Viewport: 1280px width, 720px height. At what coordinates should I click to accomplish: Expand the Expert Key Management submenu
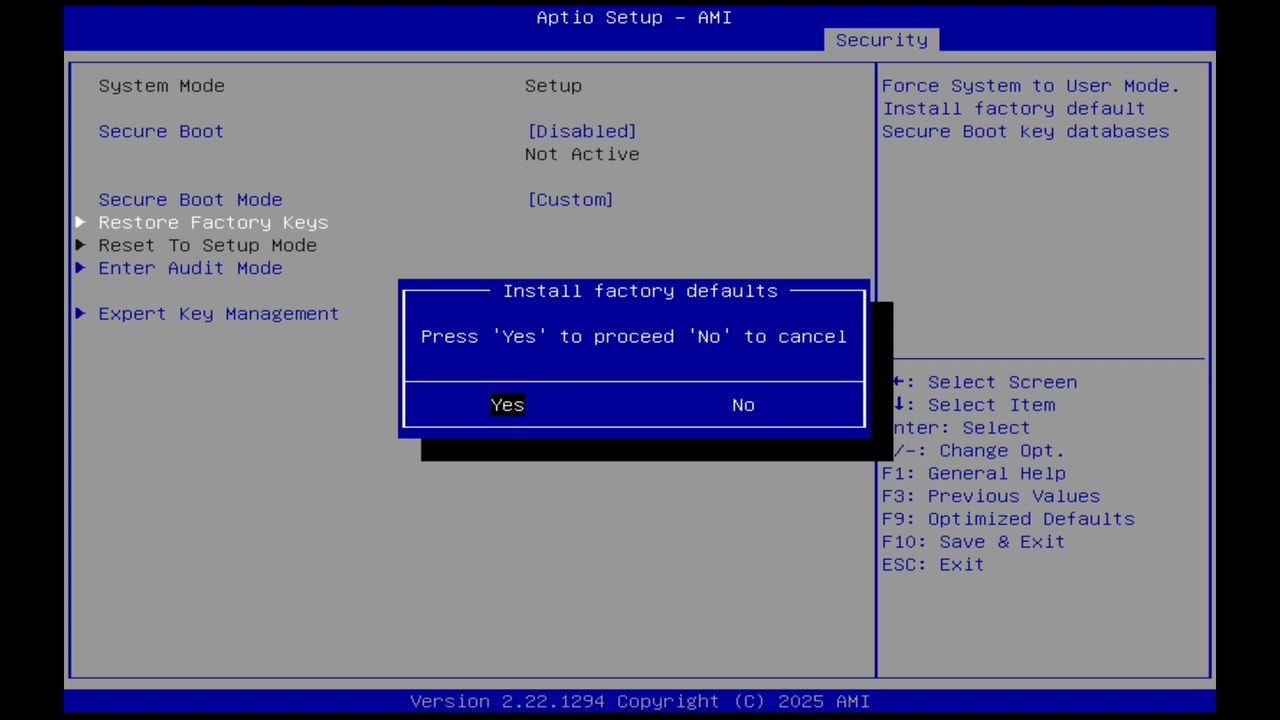[x=218, y=313]
